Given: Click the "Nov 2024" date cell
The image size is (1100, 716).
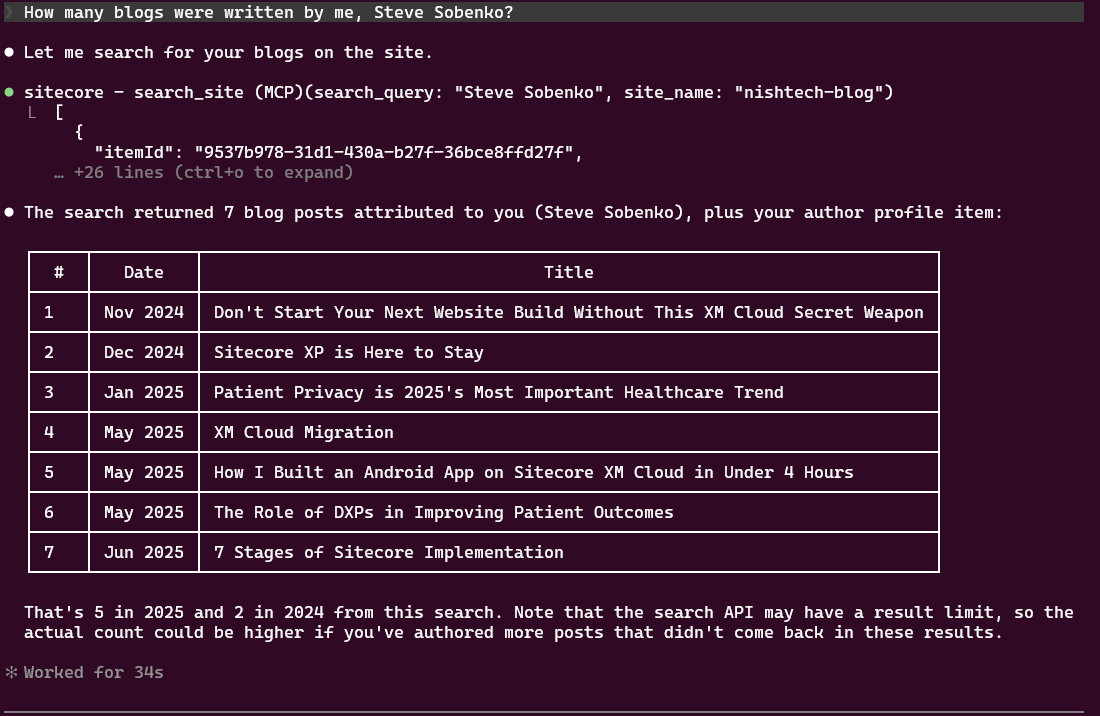Looking at the screenshot, I should pyautogui.click(x=144, y=312).
